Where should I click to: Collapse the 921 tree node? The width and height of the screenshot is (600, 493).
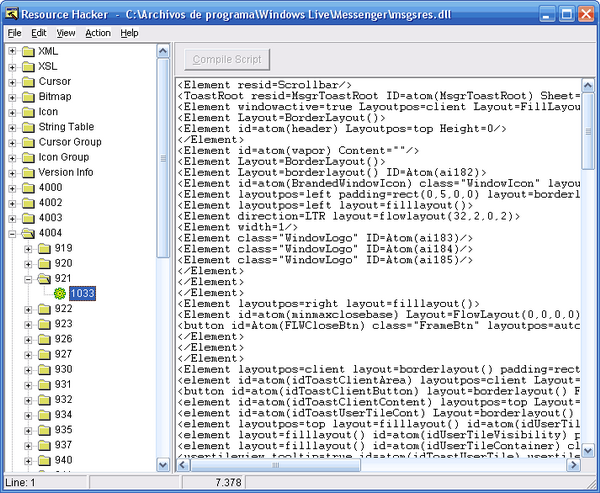[28, 279]
